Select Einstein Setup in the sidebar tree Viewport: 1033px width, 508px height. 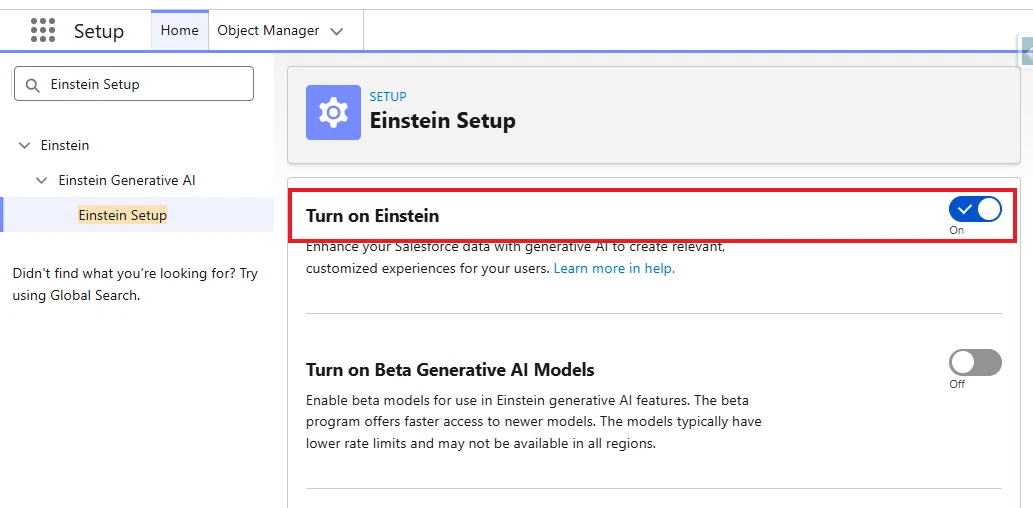(x=123, y=215)
